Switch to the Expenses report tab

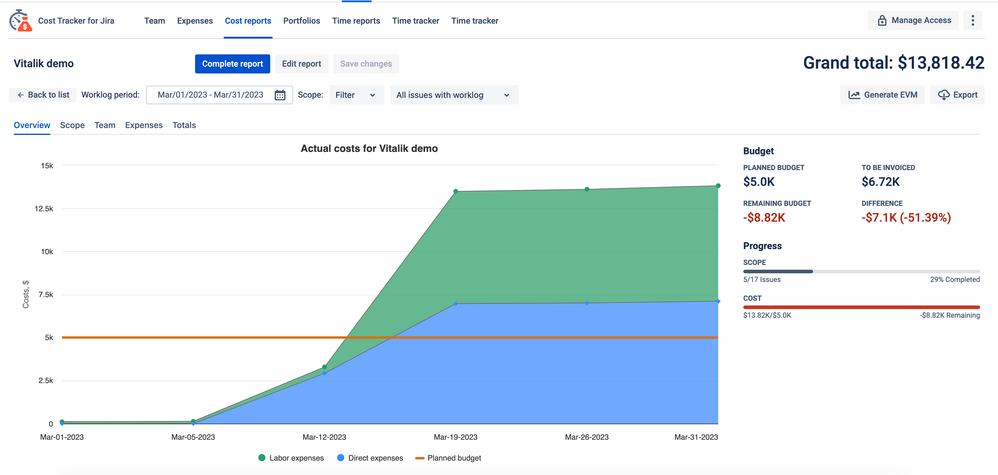[144, 125]
